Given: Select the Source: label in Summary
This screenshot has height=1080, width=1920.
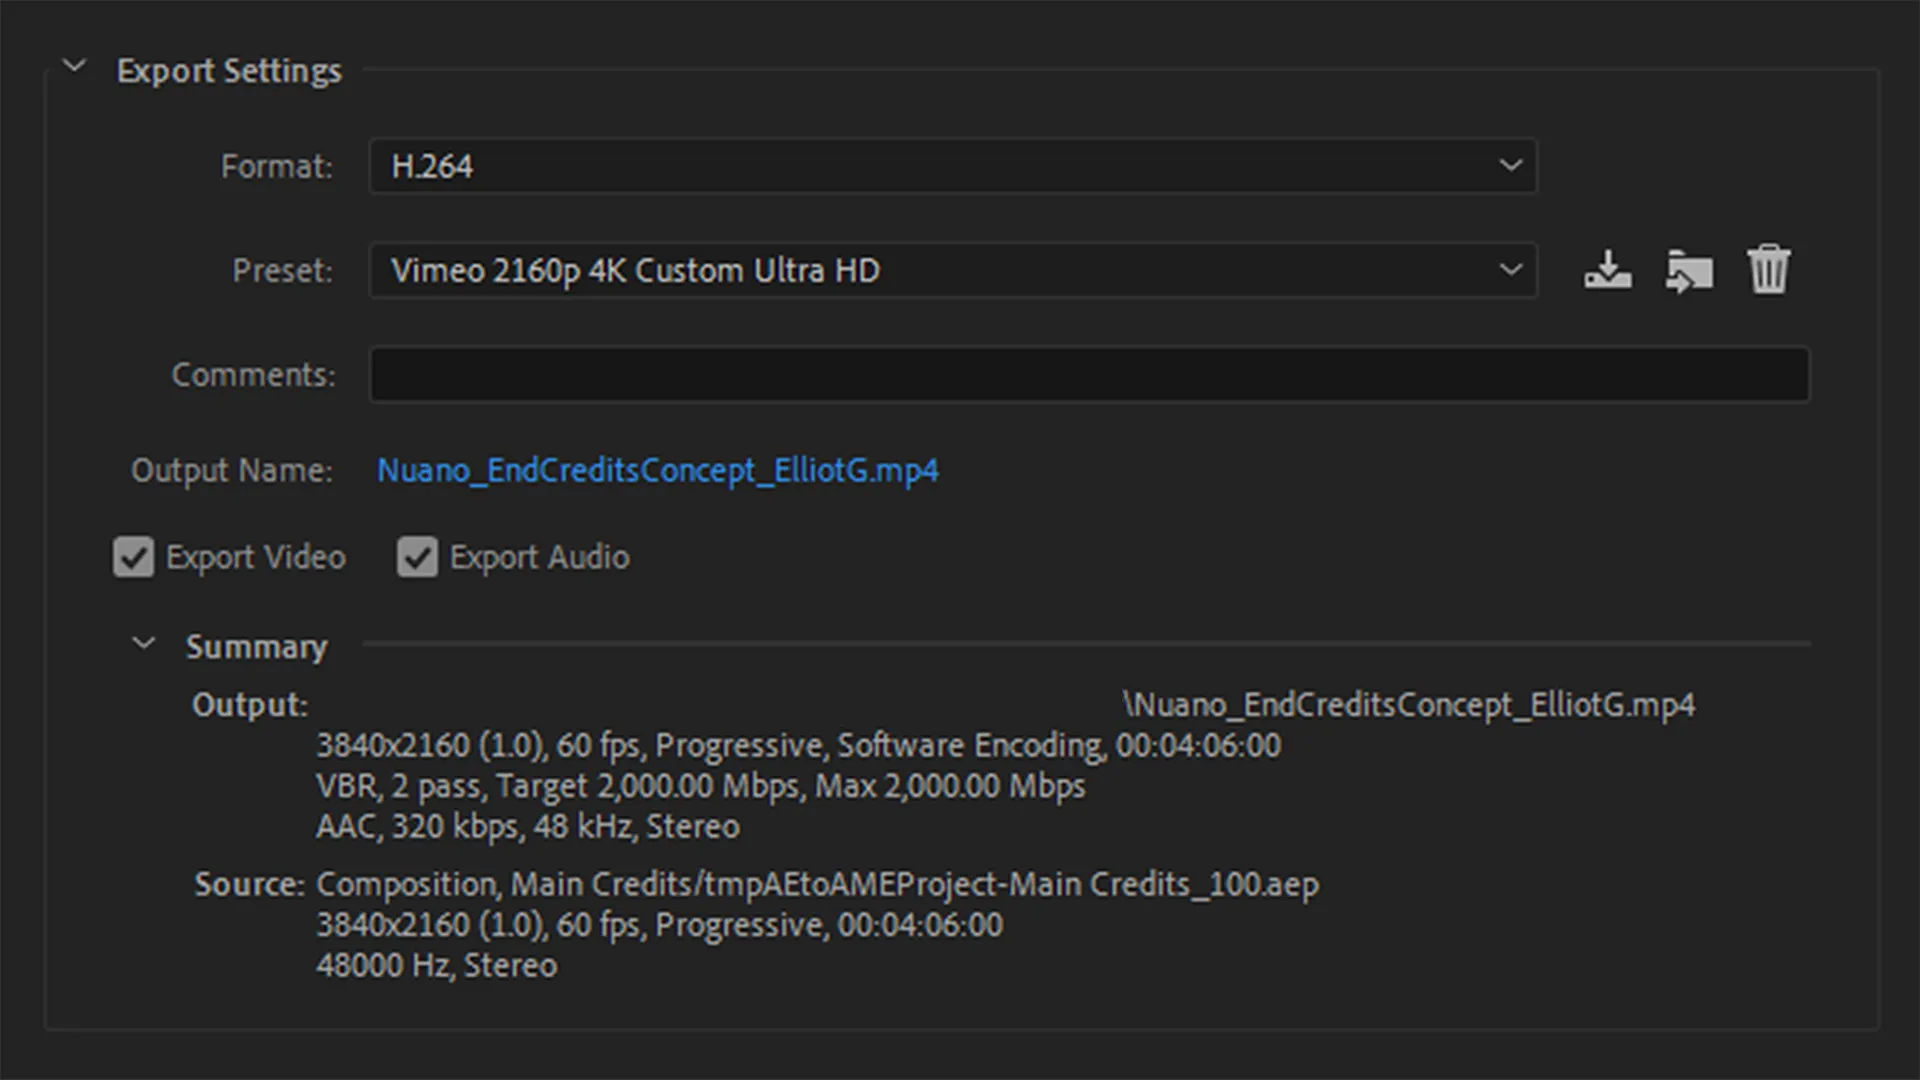Looking at the screenshot, I should (x=249, y=885).
